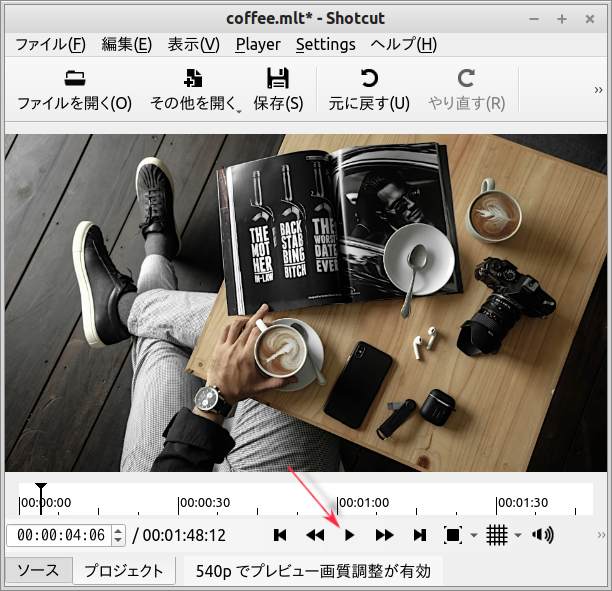This screenshot has height=591, width=612.
Task: Skip to the end of the clip
Action: (x=420, y=535)
